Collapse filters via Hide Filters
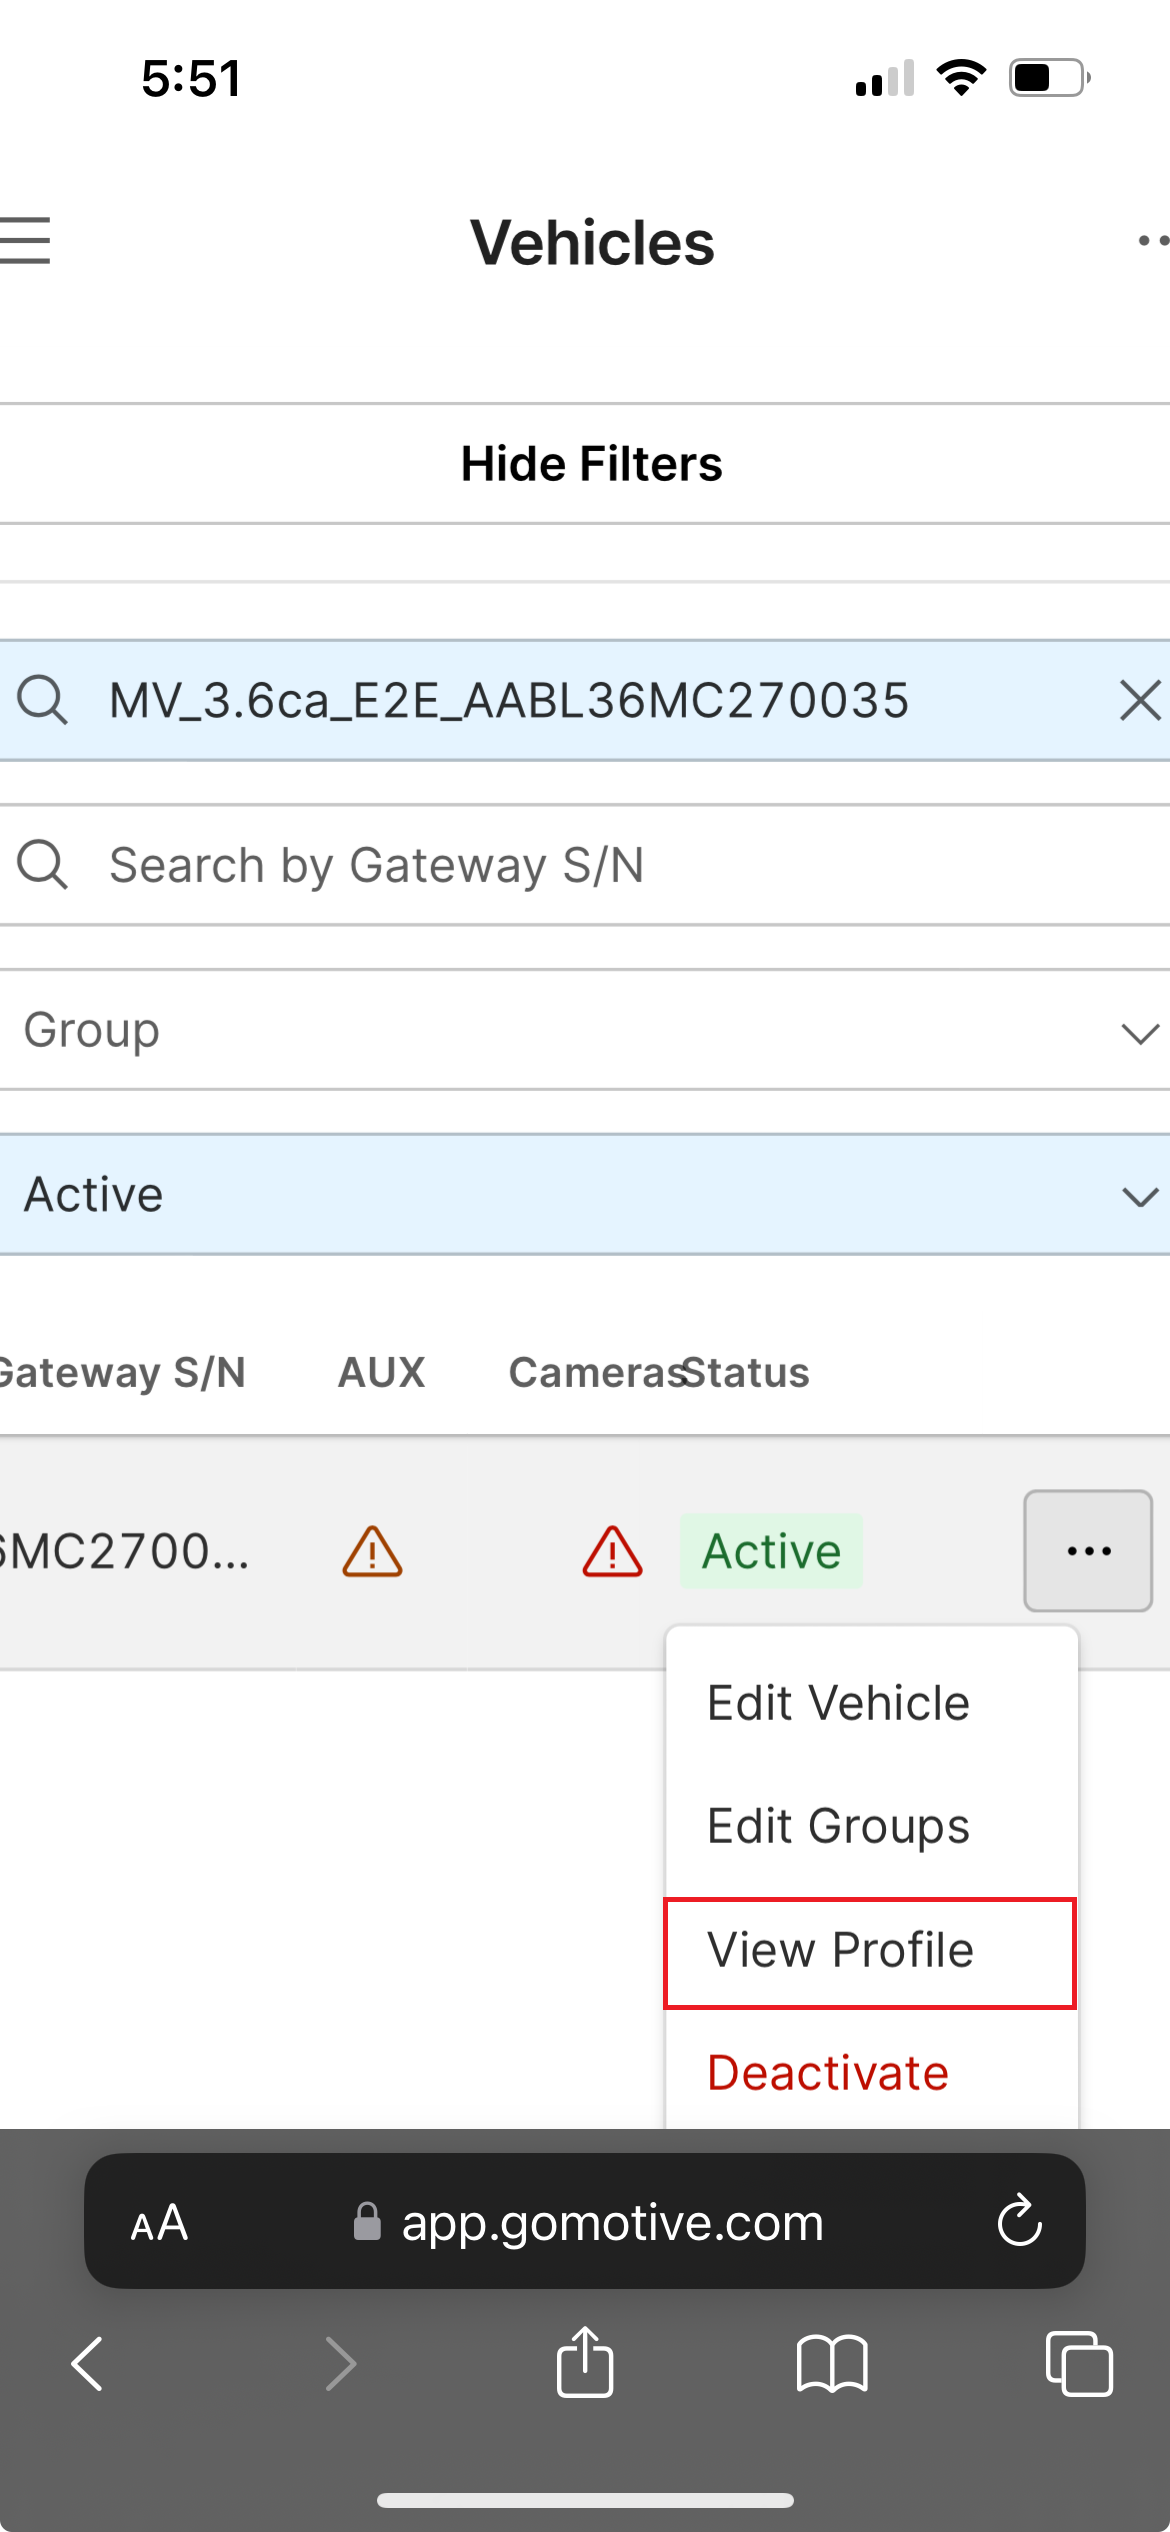Viewport: 1170px width, 2532px height. (x=591, y=464)
